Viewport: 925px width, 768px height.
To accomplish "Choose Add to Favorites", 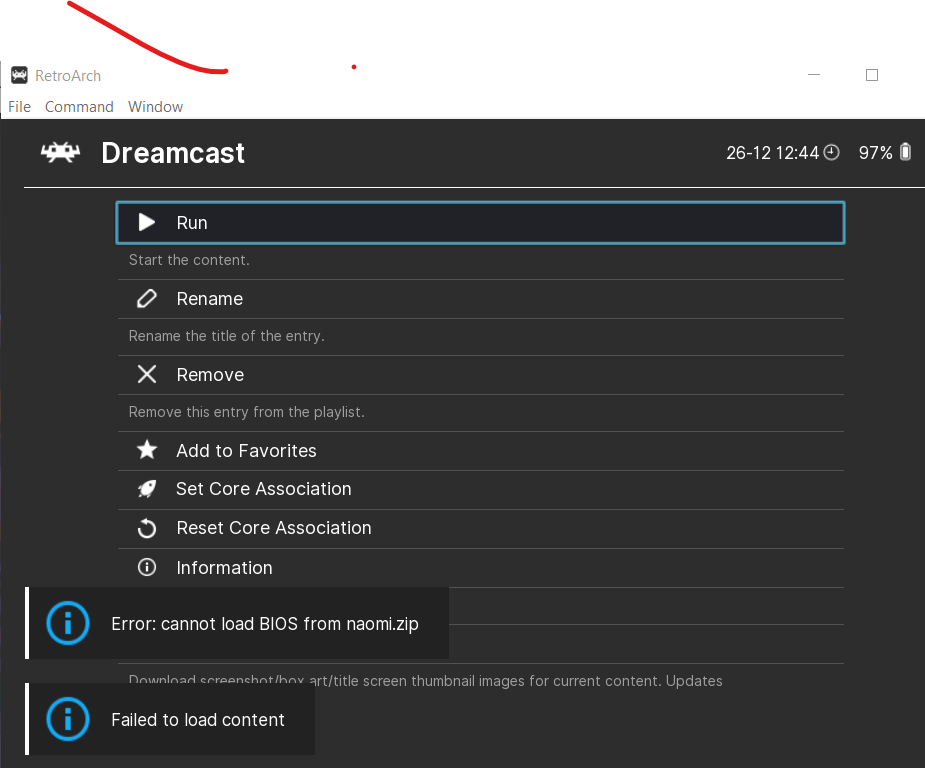I will coord(480,451).
